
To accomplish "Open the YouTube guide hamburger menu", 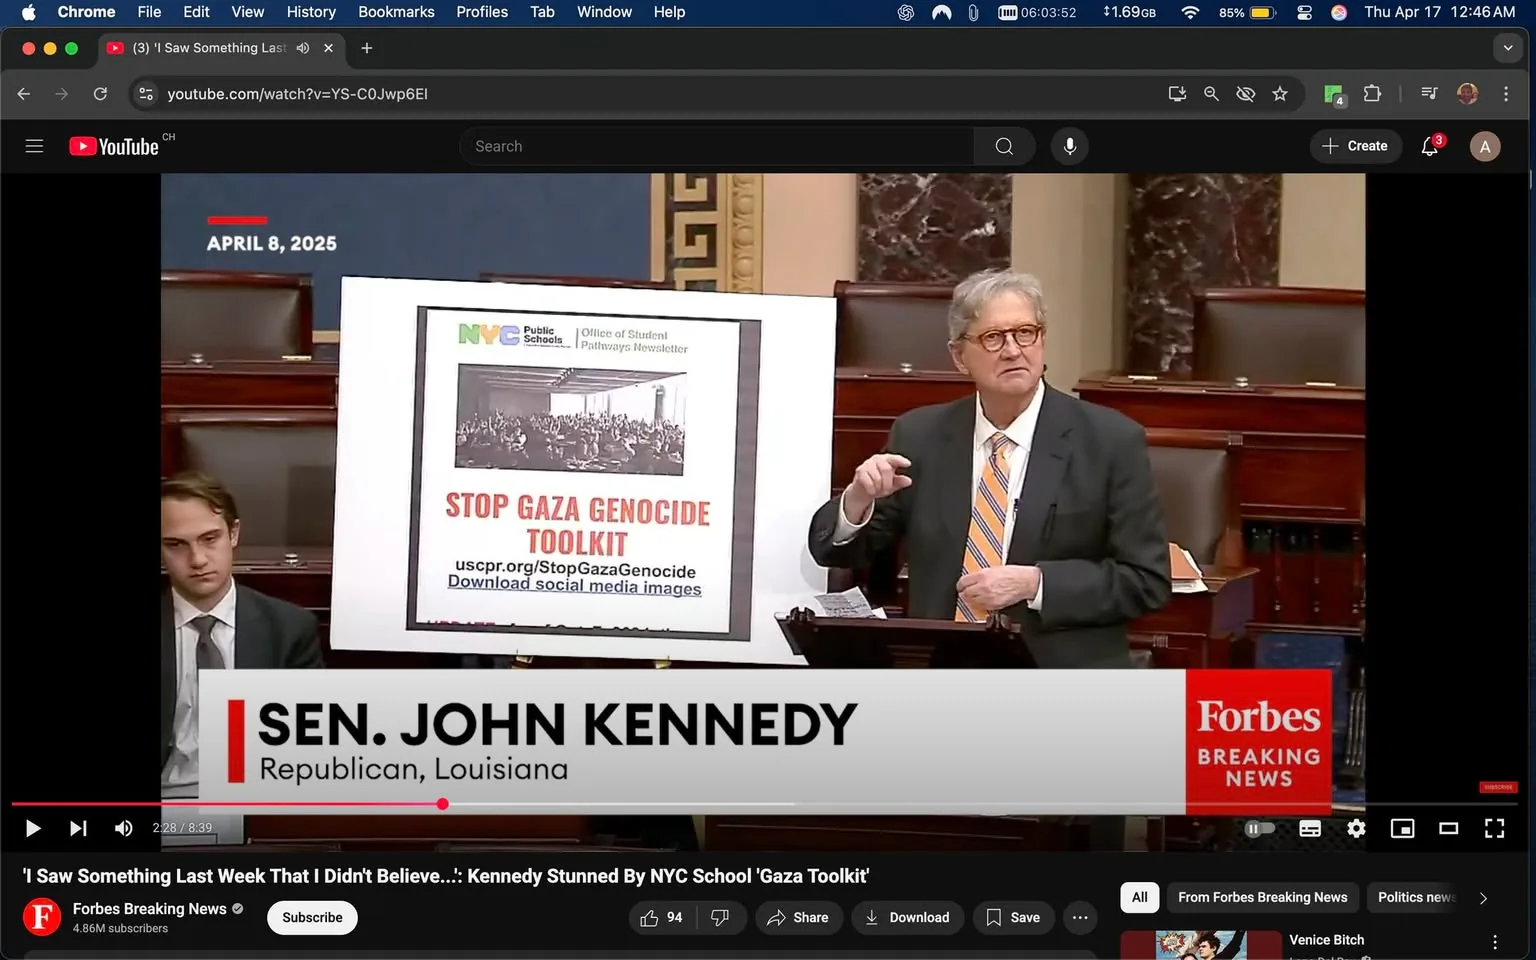I will tap(34, 146).
